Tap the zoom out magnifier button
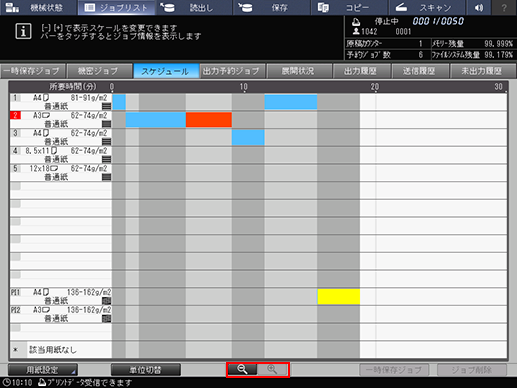Screen dimensions: 517x388 pos(242,369)
